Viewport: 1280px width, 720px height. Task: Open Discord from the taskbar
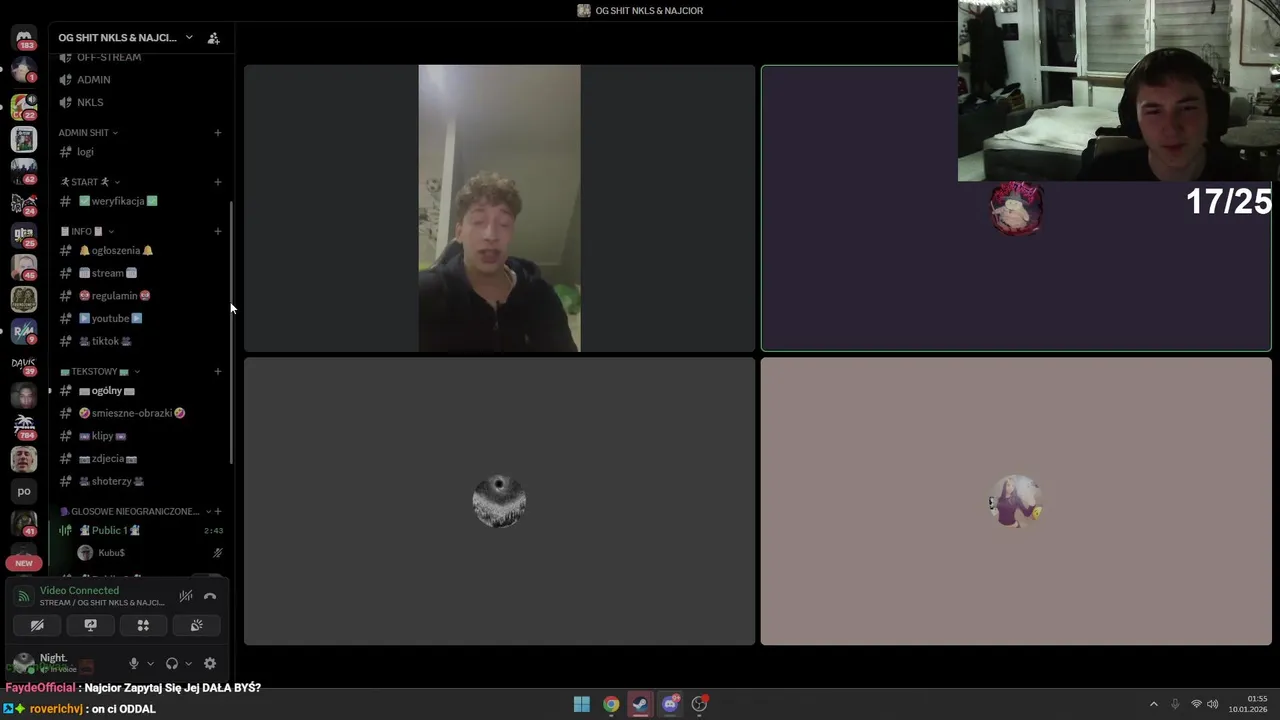(670, 704)
